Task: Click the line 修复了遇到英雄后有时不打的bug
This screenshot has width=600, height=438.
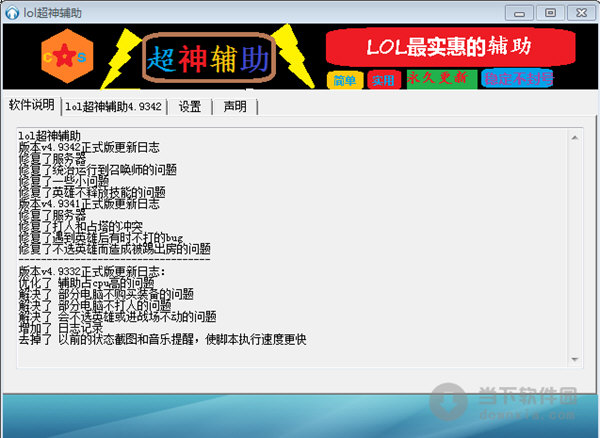Action: pos(101,238)
